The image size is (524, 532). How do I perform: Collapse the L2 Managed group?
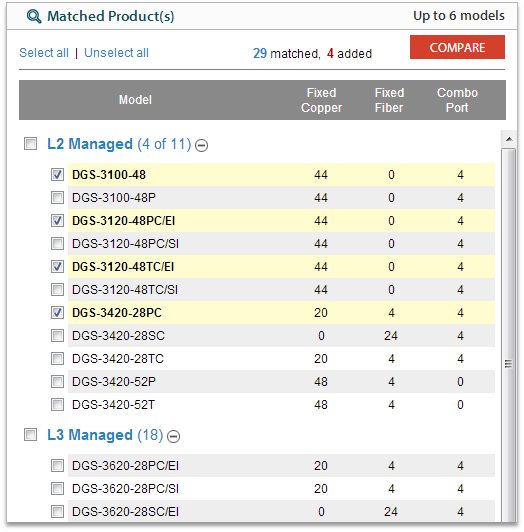pos(201,146)
